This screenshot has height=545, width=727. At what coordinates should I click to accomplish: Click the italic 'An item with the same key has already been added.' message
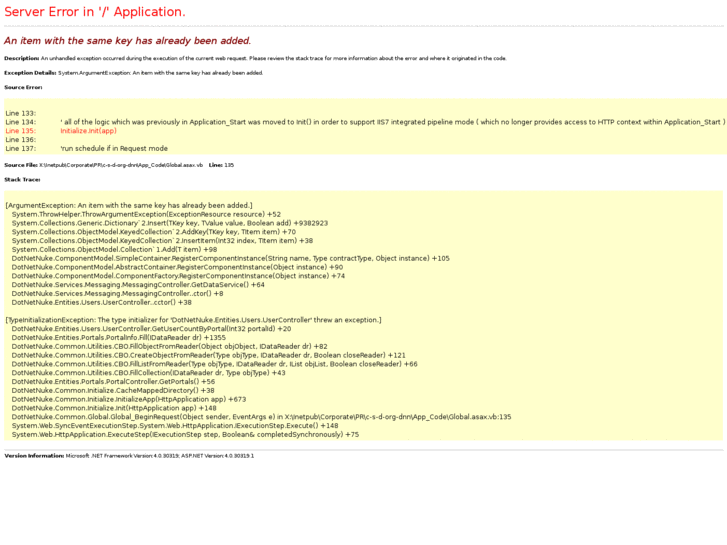pos(128,41)
